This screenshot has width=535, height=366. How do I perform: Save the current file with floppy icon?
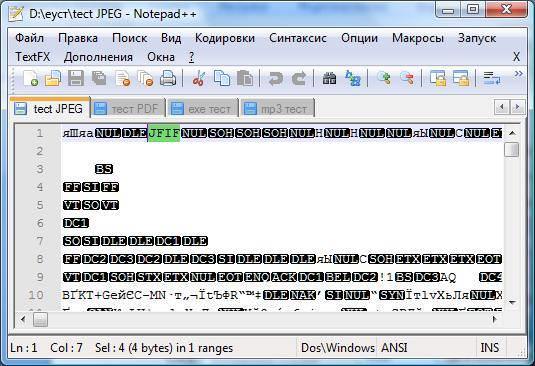coord(76,78)
